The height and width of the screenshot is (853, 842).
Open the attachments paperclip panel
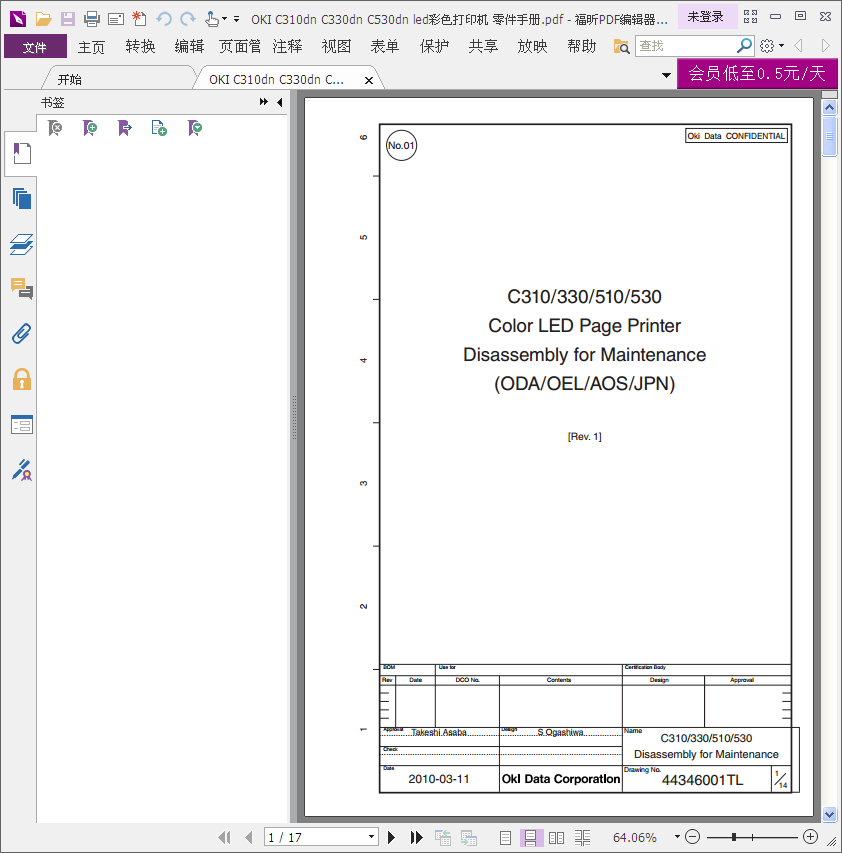click(22, 333)
